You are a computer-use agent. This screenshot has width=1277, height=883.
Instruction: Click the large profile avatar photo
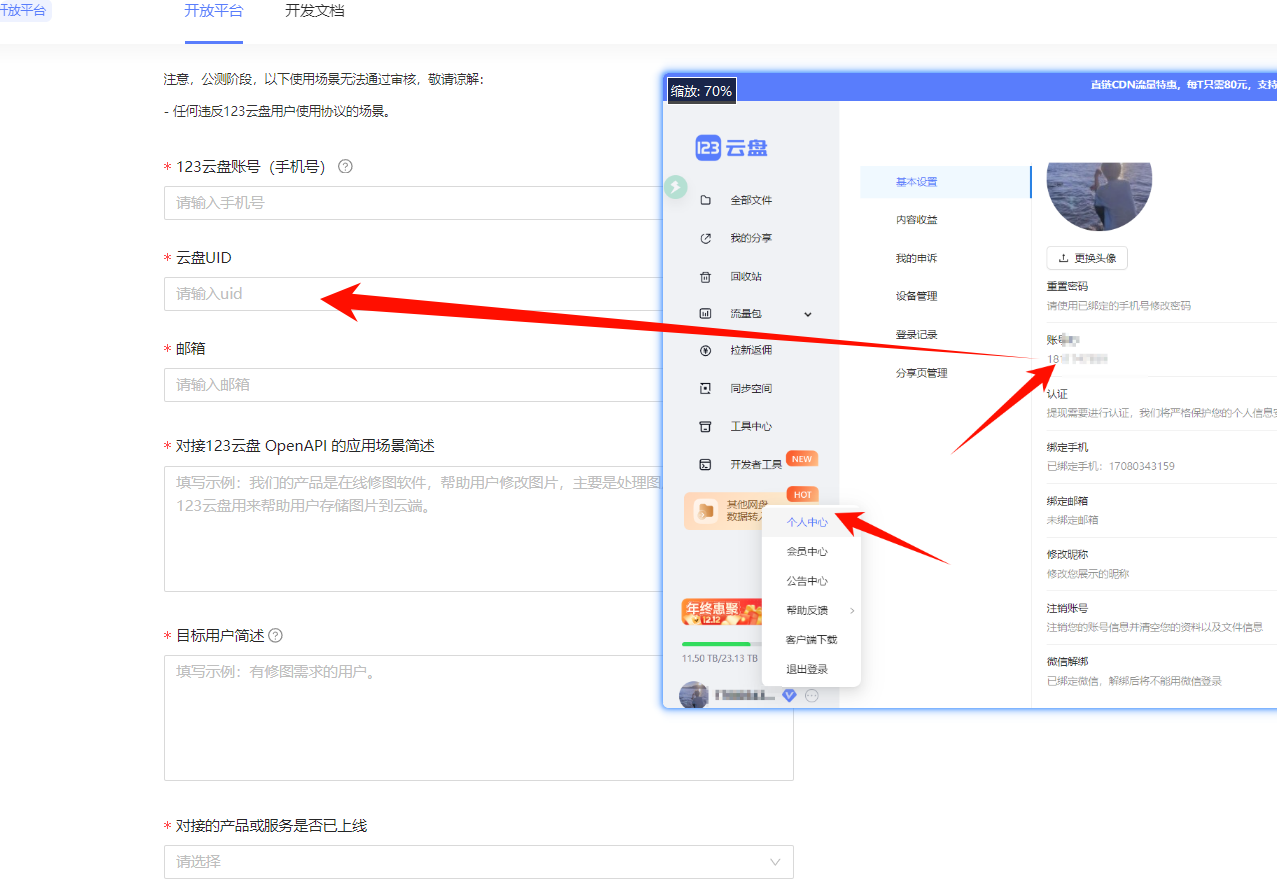(1099, 195)
